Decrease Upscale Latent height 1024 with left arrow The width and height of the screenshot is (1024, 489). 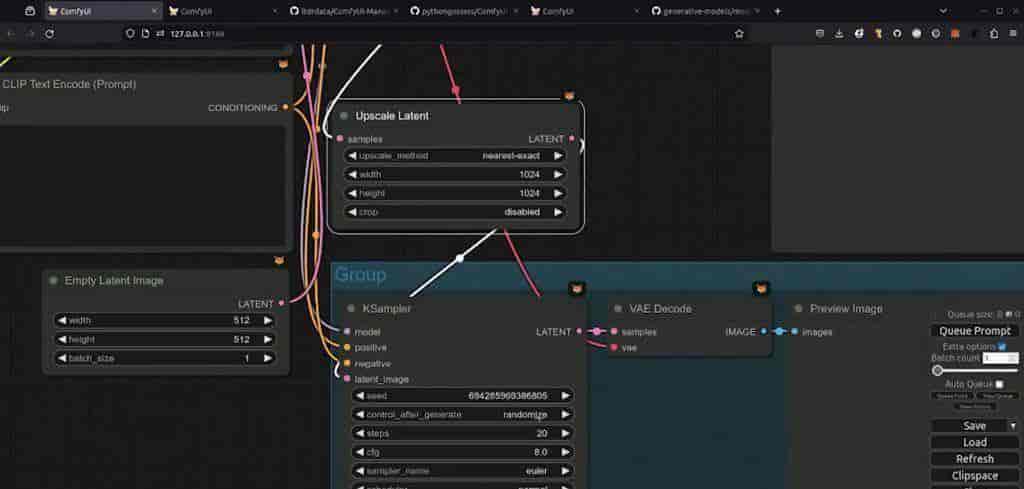click(353, 194)
